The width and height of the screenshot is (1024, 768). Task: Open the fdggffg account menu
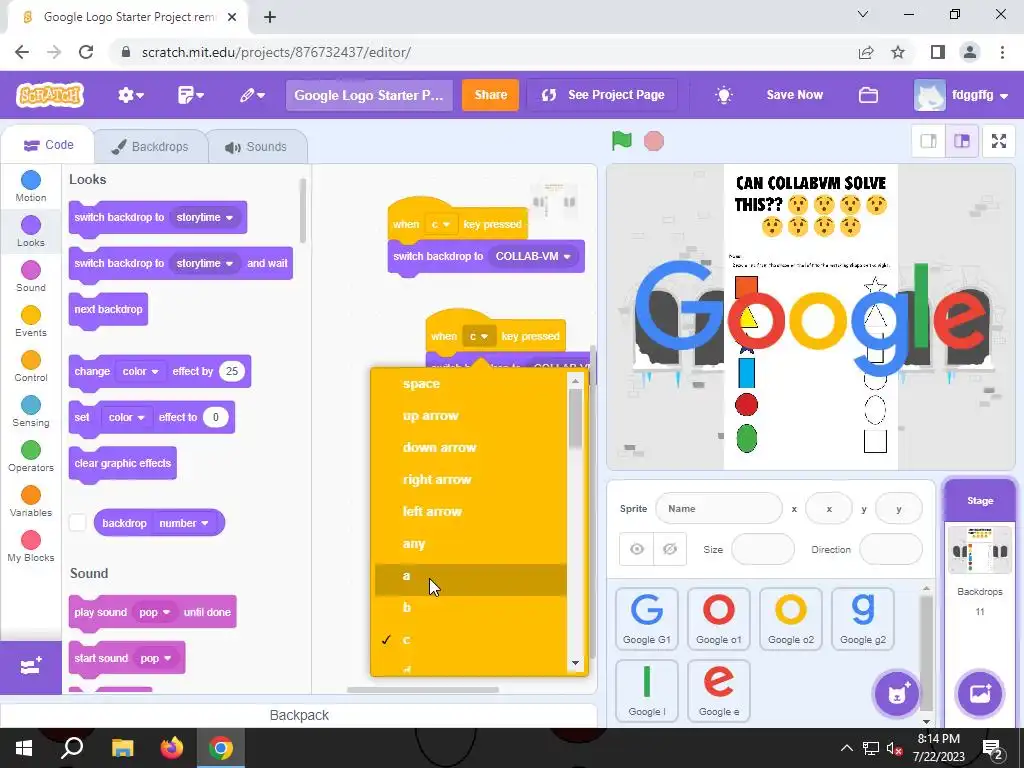961,95
